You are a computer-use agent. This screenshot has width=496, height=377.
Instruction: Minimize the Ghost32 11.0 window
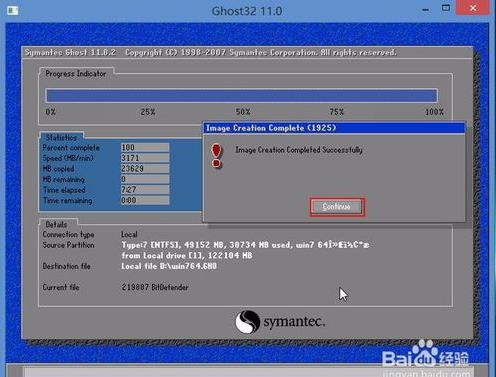click(426, 9)
